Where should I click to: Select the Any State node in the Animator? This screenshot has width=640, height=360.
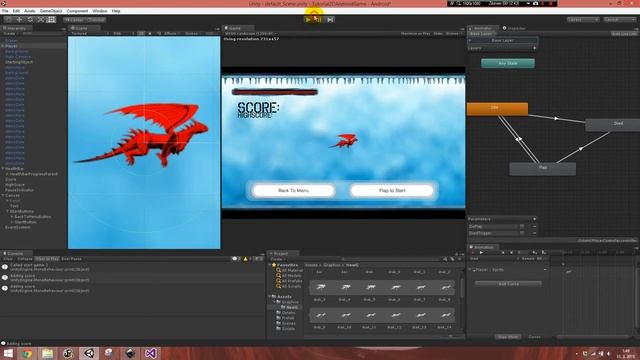(x=508, y=63)
